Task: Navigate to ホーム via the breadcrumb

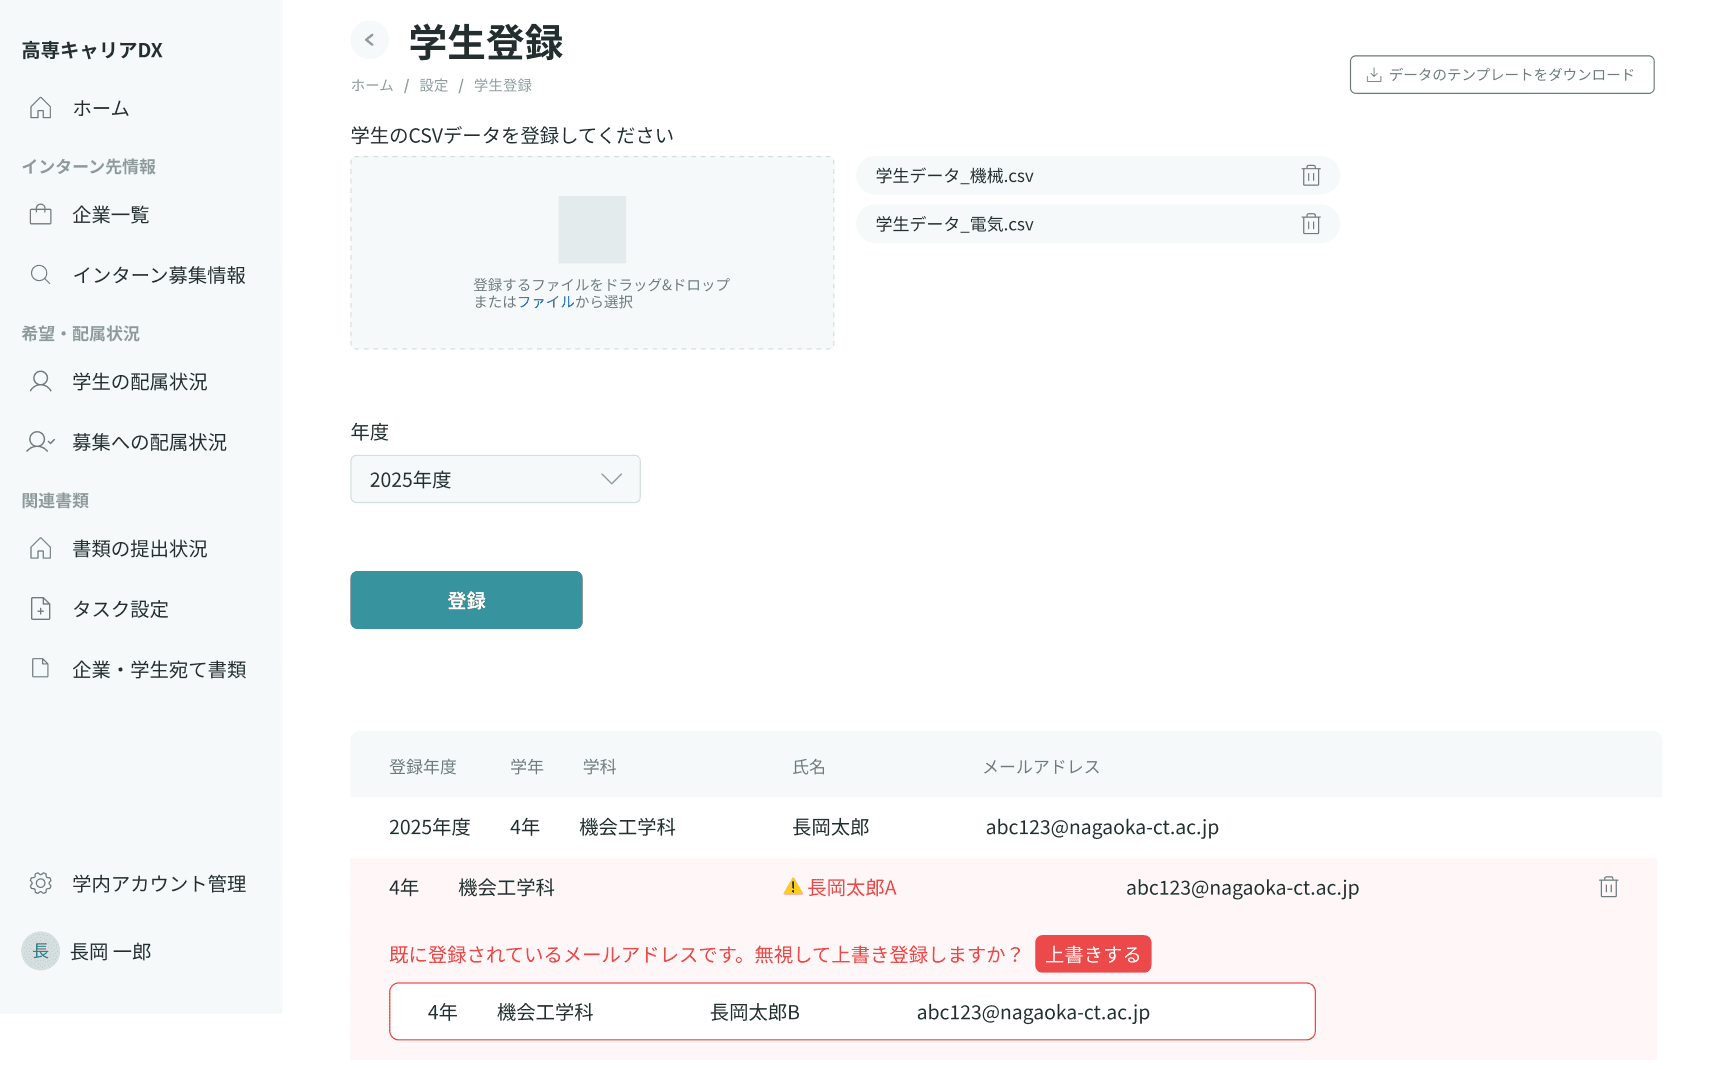Action: [x=371, y=85]
